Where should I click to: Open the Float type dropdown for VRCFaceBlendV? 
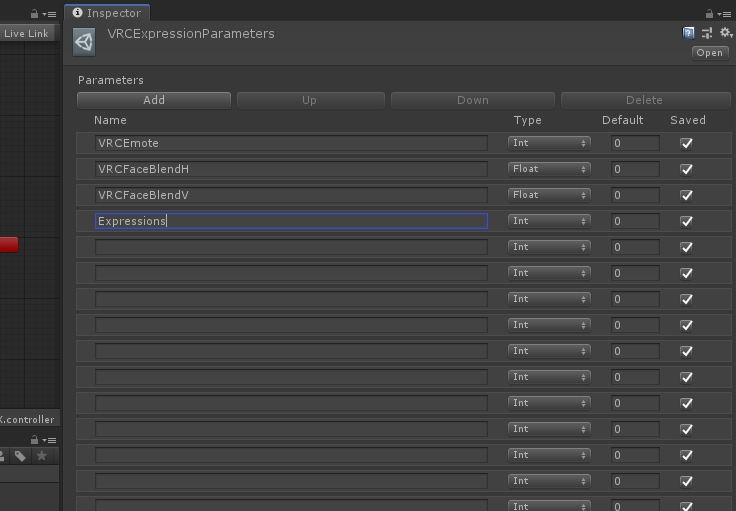[x=549, y=195]
